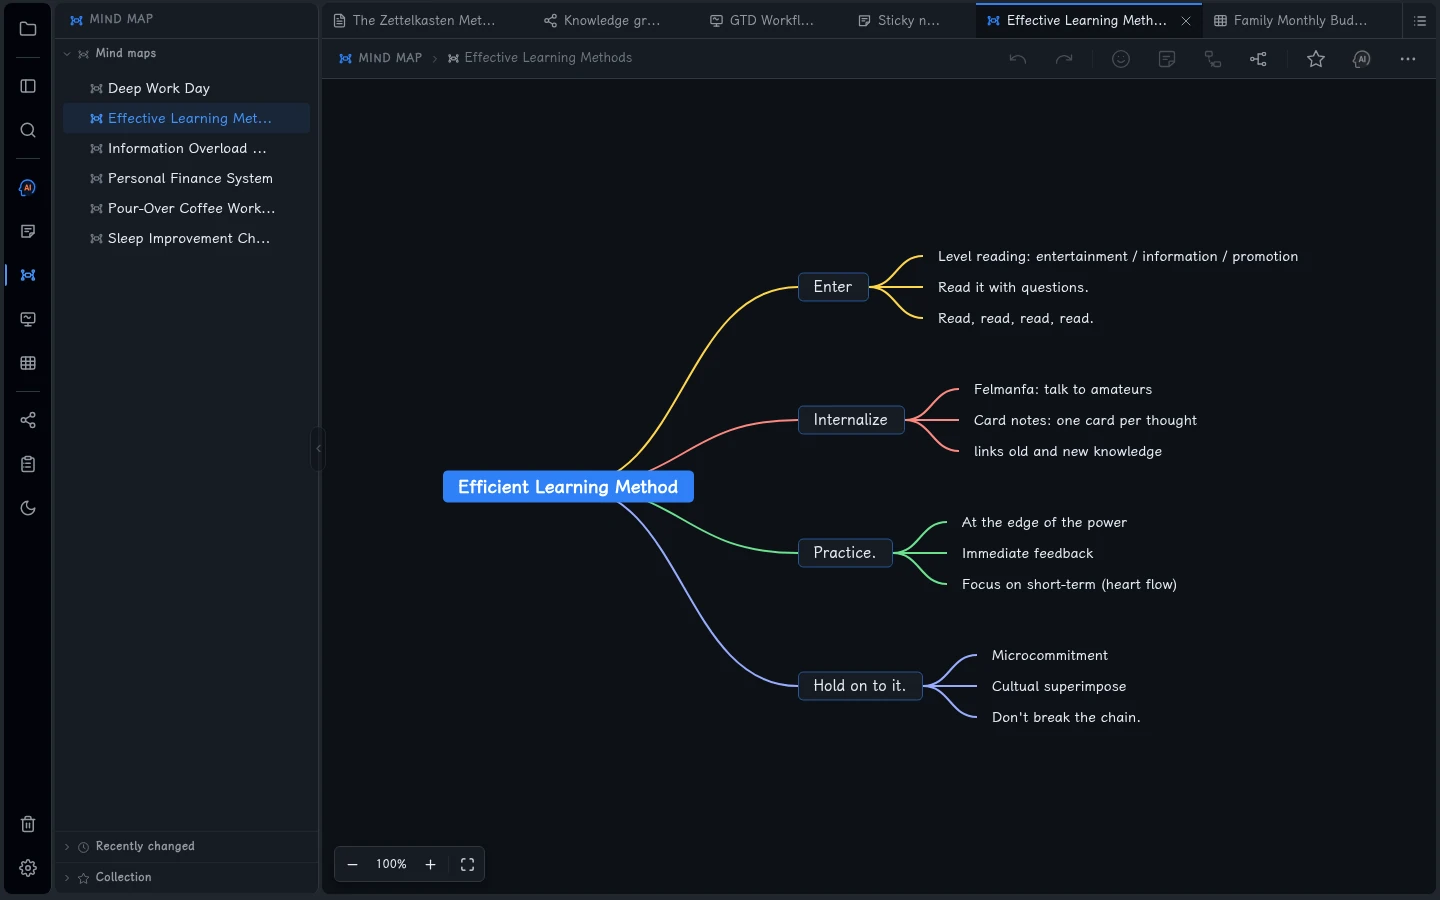The height and width of the screenshot is (900, 1440).
Task: Select 'Felmanfa: talk to amateurs' leaf
Action: click(1063, 390)
